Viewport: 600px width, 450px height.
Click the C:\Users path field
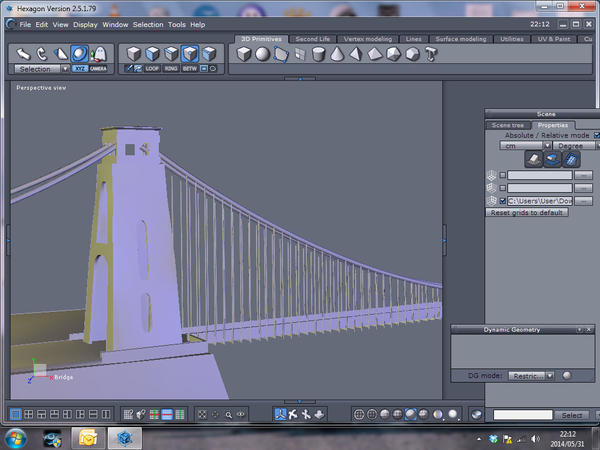point(540,201)
